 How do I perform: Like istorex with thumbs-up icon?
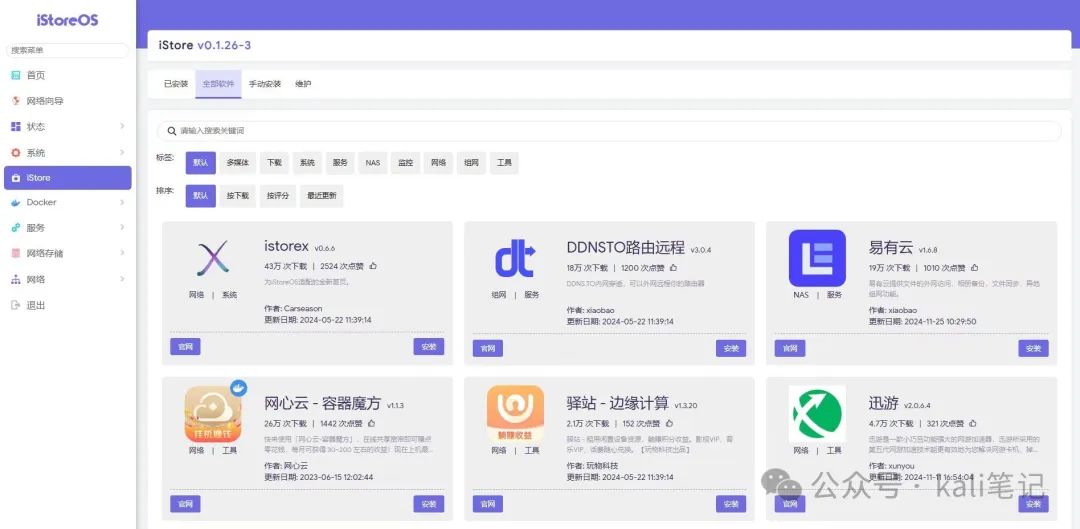tap(373, 266)
